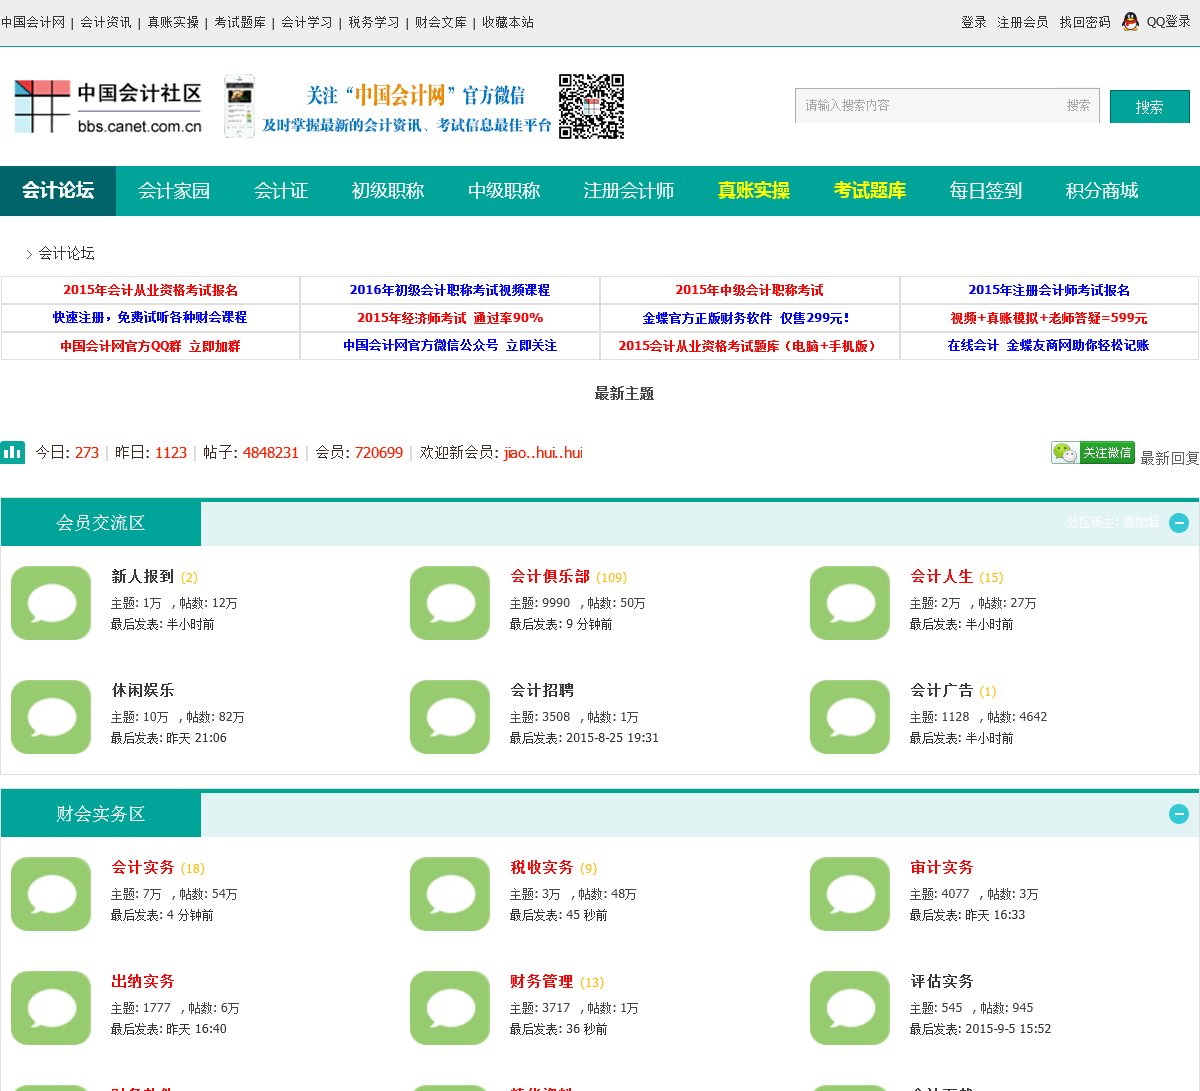The width and height of the screenshot is (1200, 1091).
Task: Click the 会计俱乐部 forum speech bubble icon
Action: [x=450, y=603]
